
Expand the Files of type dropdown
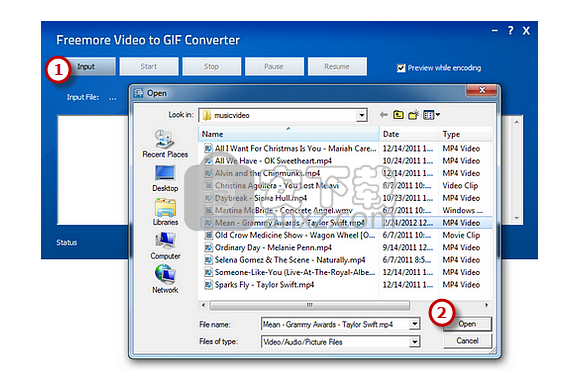point(414,341)
